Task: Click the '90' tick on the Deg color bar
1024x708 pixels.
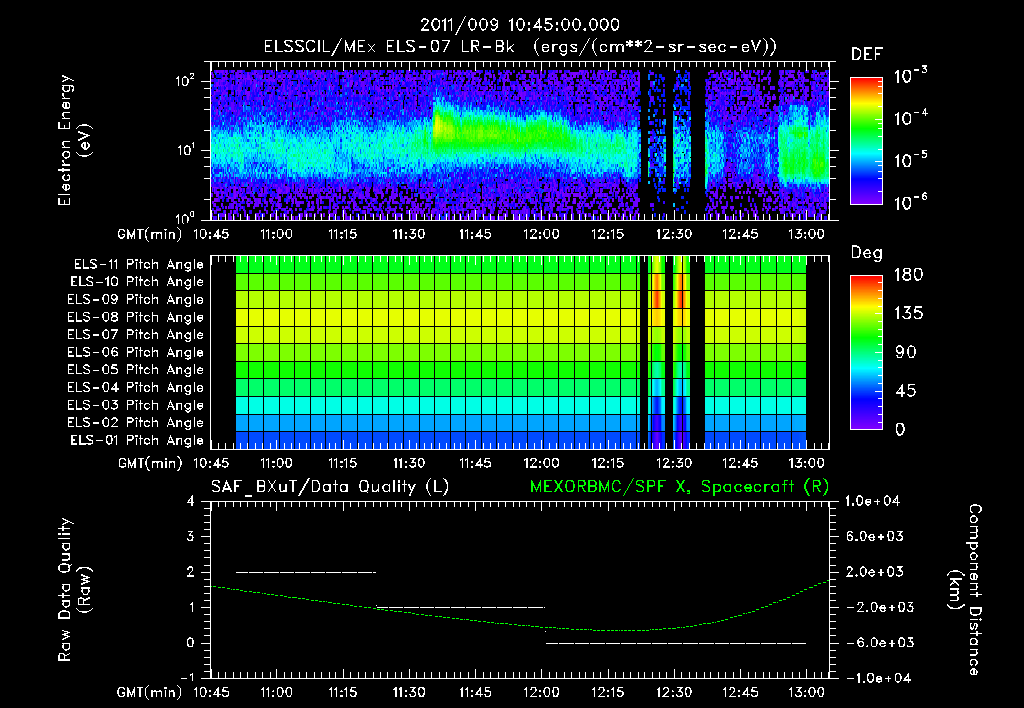Action: (905, 352)
